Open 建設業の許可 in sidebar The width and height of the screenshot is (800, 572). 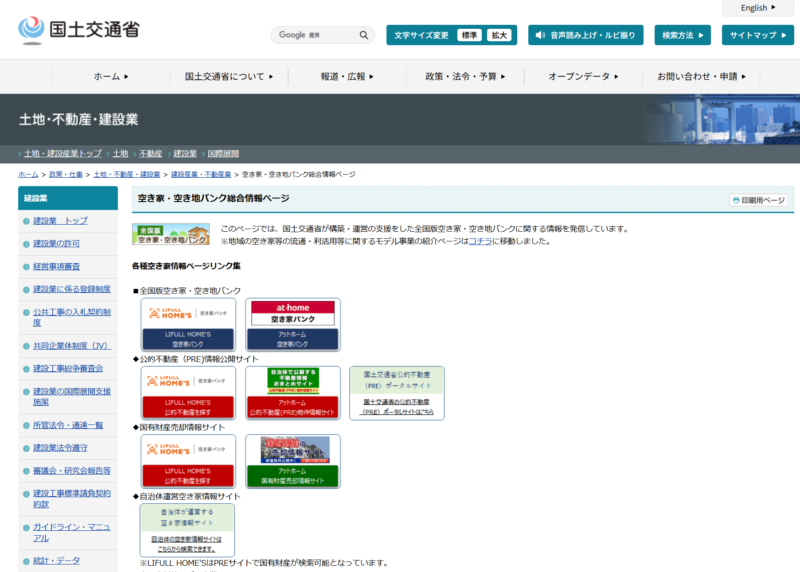[56, 243]
